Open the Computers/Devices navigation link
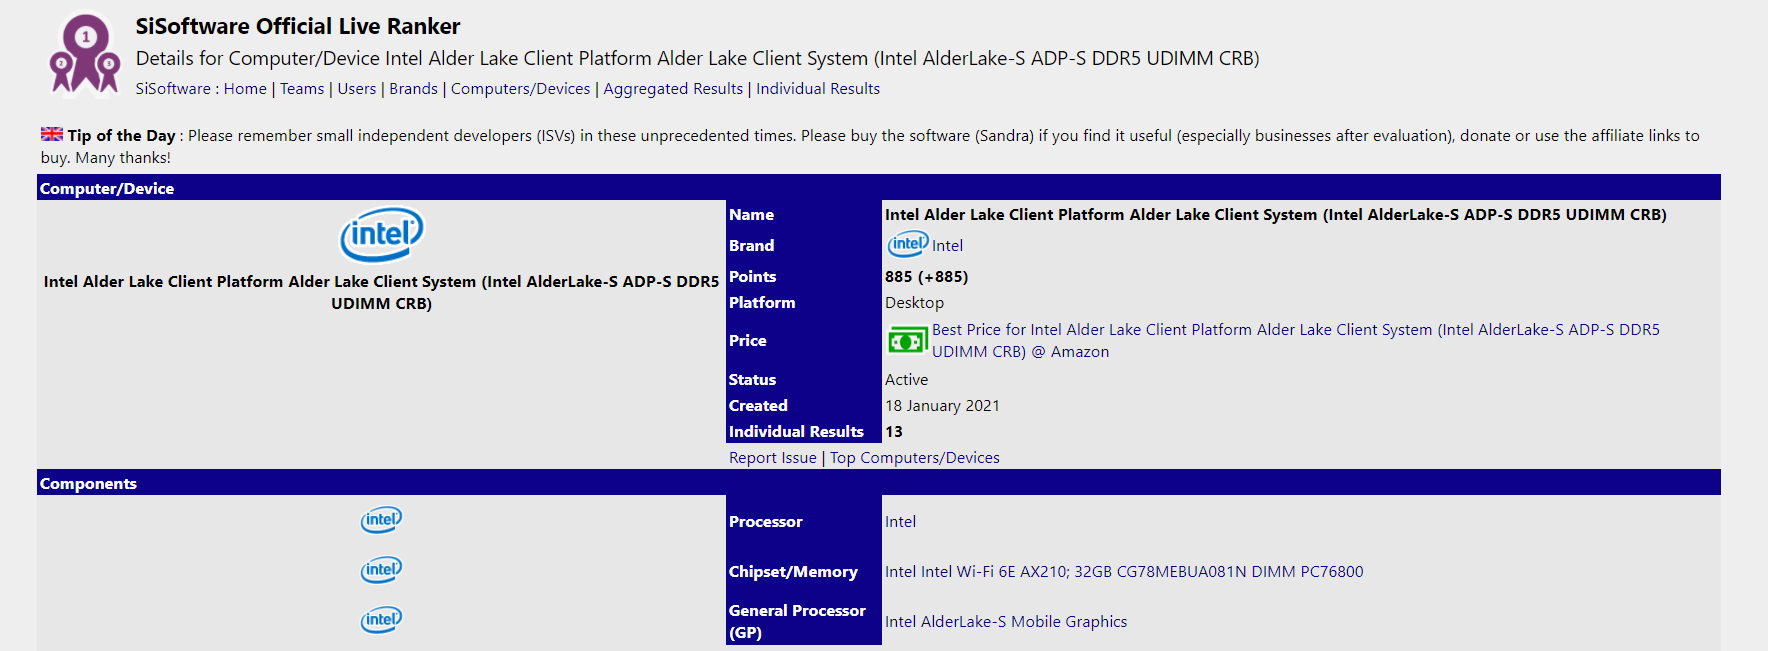1768x651 pixels. coord(521,89)
